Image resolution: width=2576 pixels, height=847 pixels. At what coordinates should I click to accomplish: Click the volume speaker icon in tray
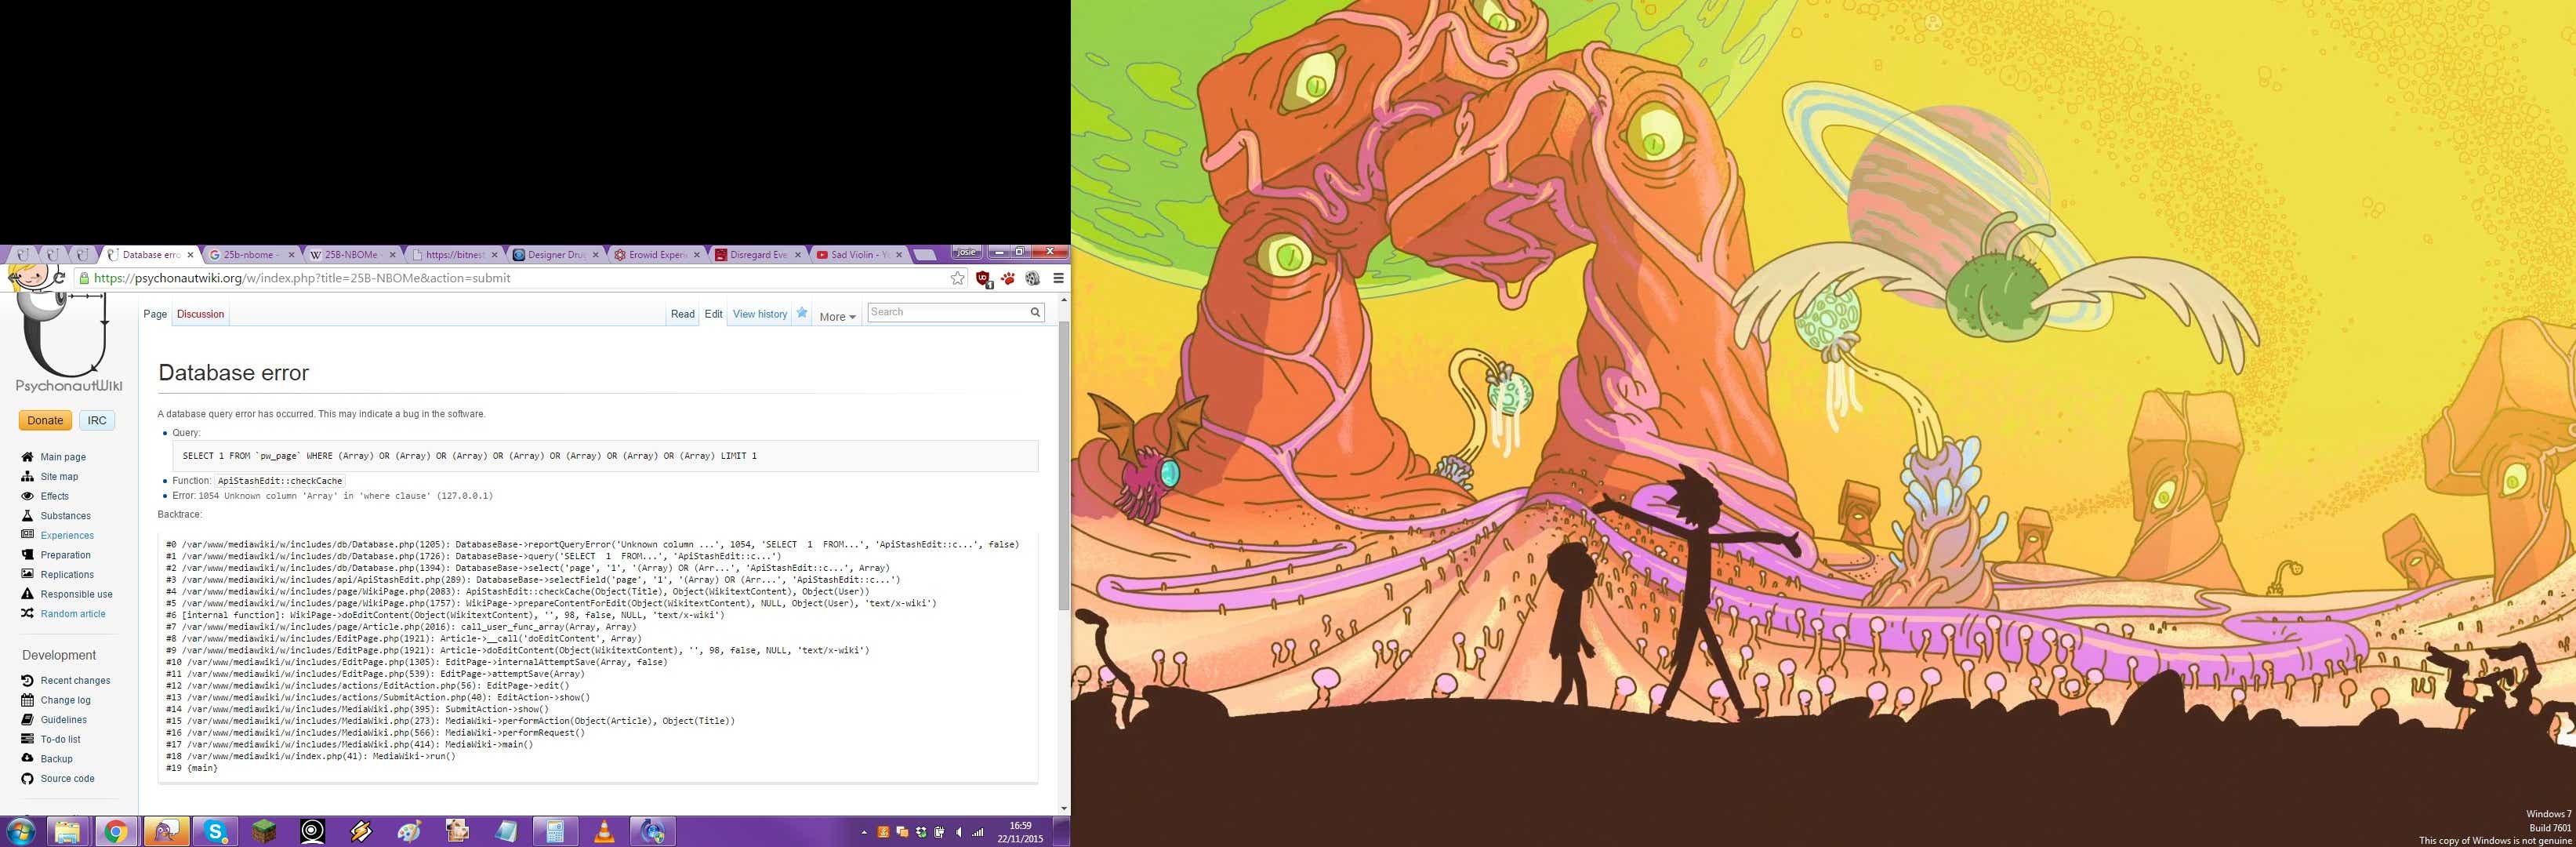pyautogui.click(x=959, y=832)
